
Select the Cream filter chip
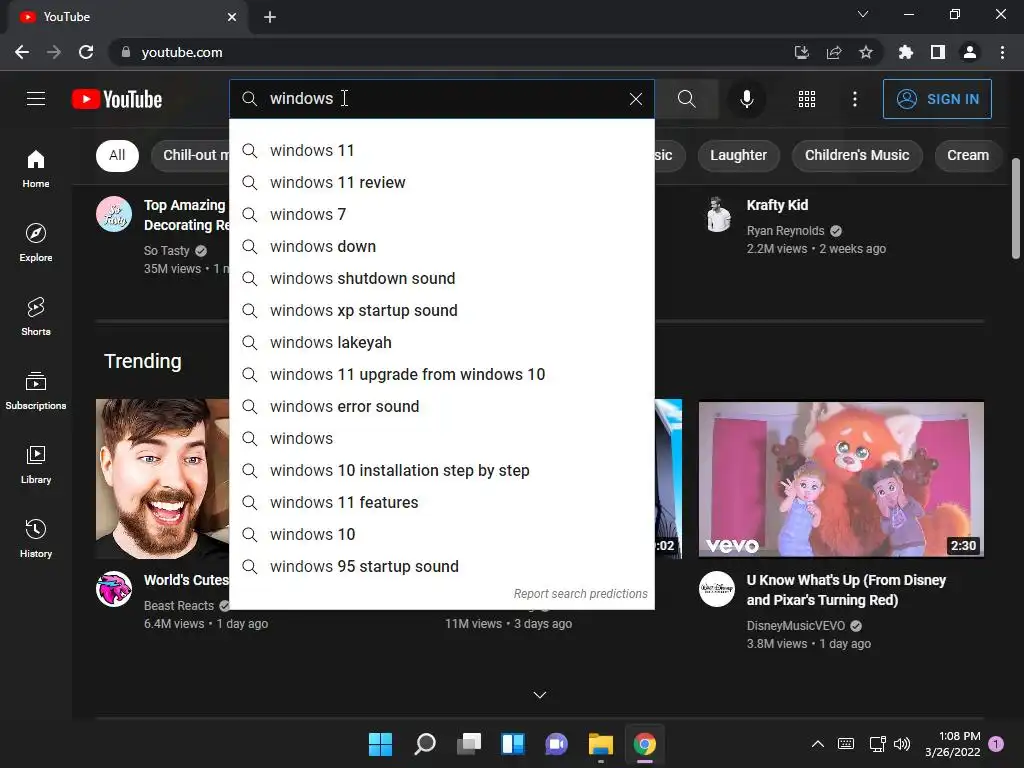pyautogui.click(x=968, y=155)
